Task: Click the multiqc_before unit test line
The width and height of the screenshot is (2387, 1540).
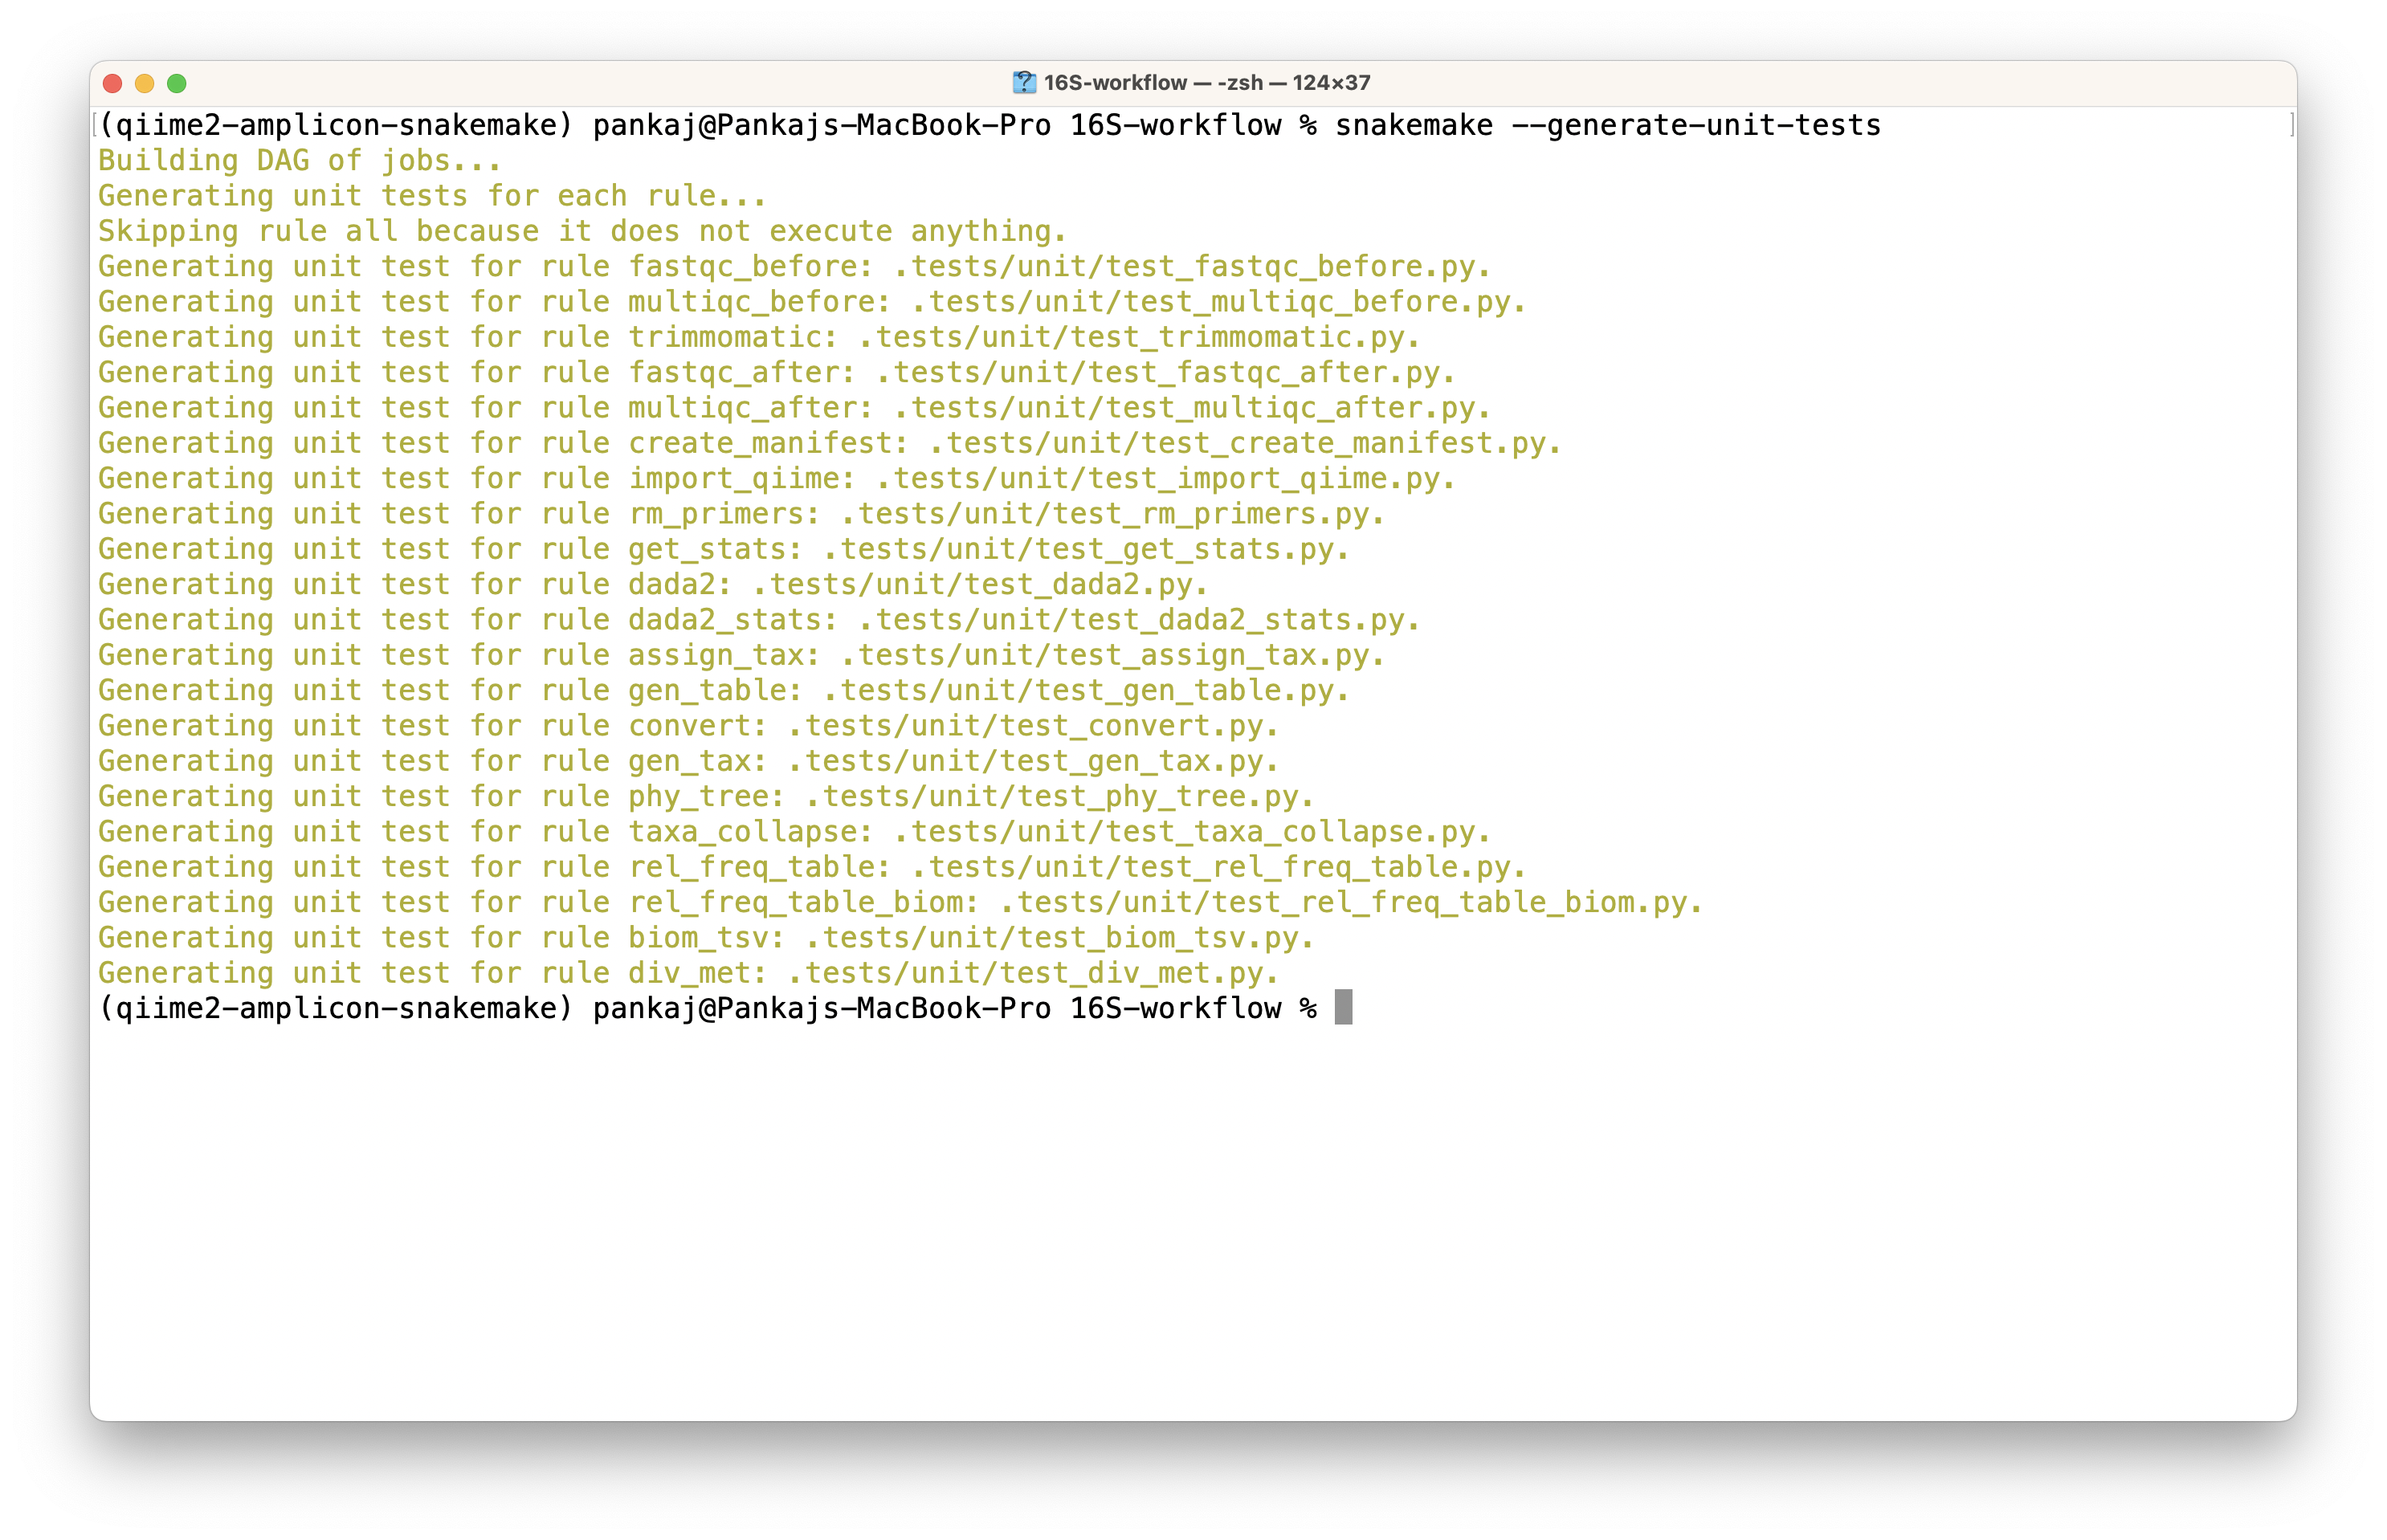Action: pyautogui.click(x=811, y=302)
